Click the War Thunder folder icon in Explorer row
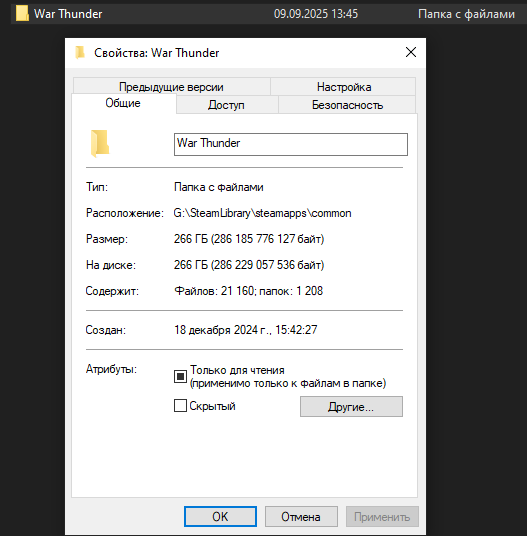The height and width of the screenshot is (536, 527). pyautogui.click(x=22, y=14)
